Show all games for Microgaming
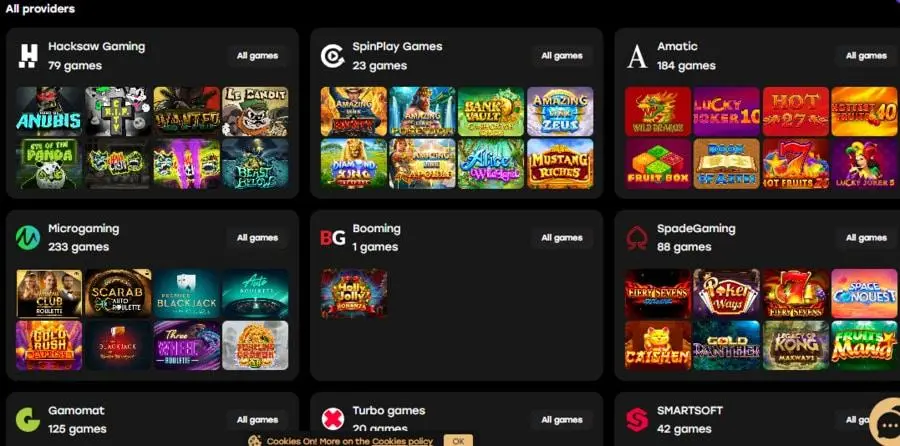Image resolution: width=900 pixels, height=446 pixels. pos(257,238)
